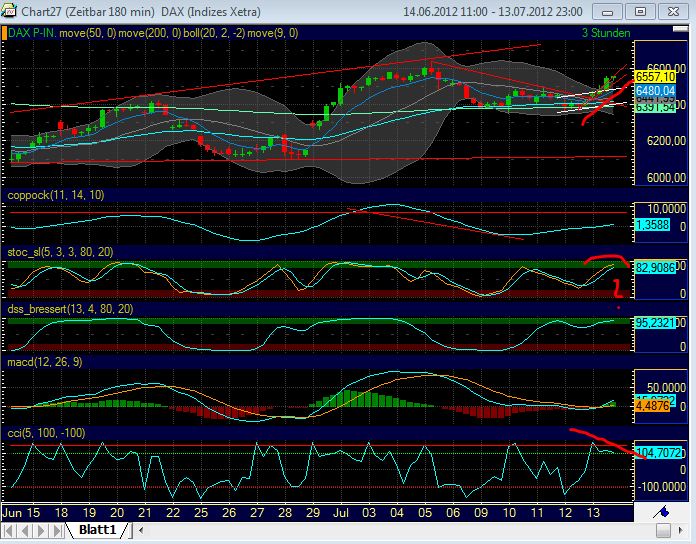Image resolution: width=696 pixels, height=544 pixels.
Task: Click the blue 6480,04 price tag
Action: [x=655, y=91]
